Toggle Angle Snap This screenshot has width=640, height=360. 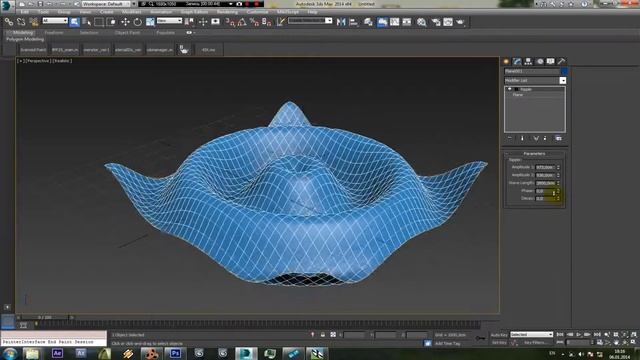coord(242,22)
